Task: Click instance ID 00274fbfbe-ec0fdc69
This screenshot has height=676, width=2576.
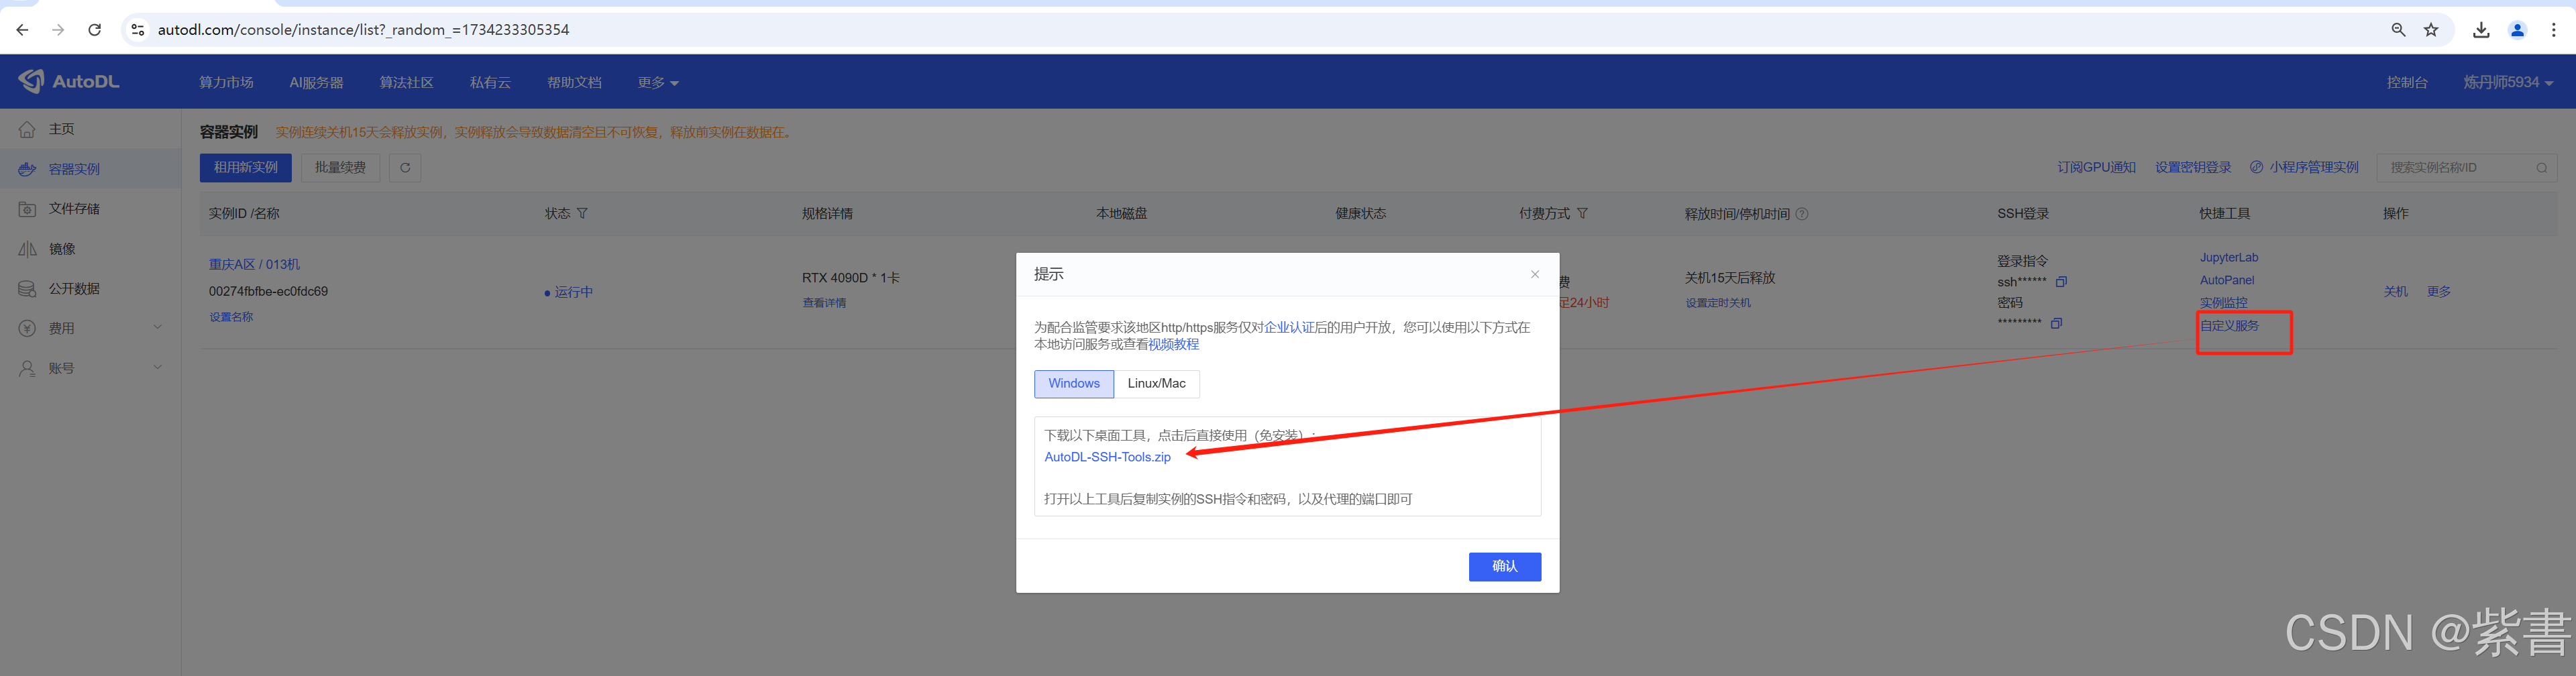Action: pos(268,292)
